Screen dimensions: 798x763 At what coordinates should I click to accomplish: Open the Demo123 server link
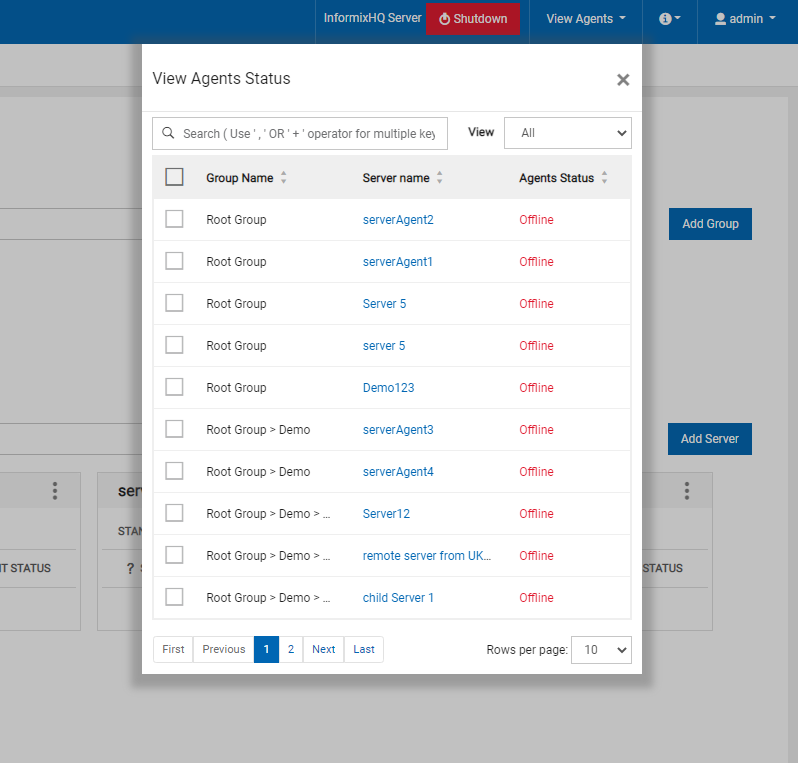click(x=388, y=388)
